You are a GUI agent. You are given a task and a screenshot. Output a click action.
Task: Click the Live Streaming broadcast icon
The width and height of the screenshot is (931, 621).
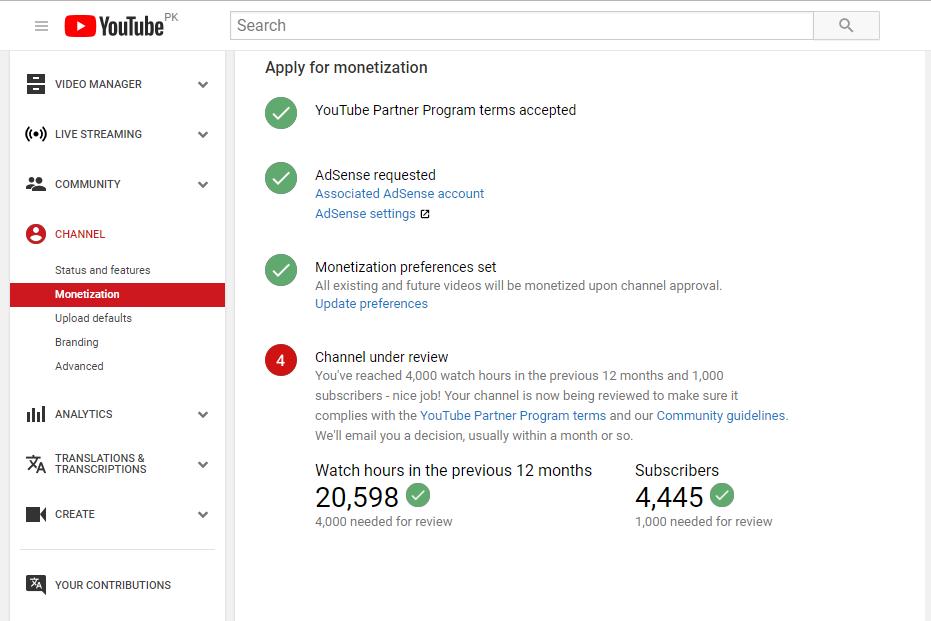coord(36,134)
